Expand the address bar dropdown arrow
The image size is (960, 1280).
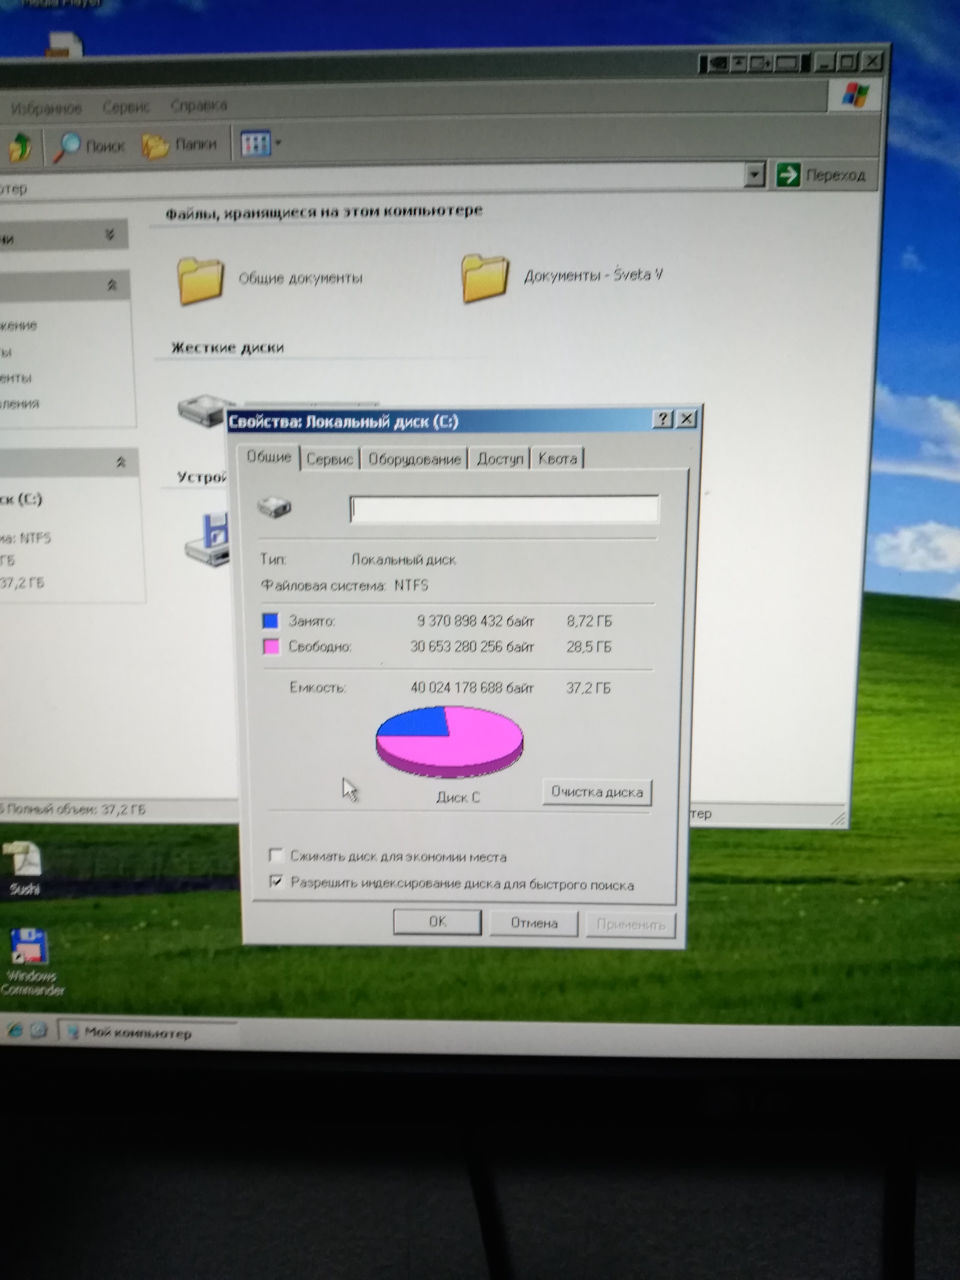point(755,176)
